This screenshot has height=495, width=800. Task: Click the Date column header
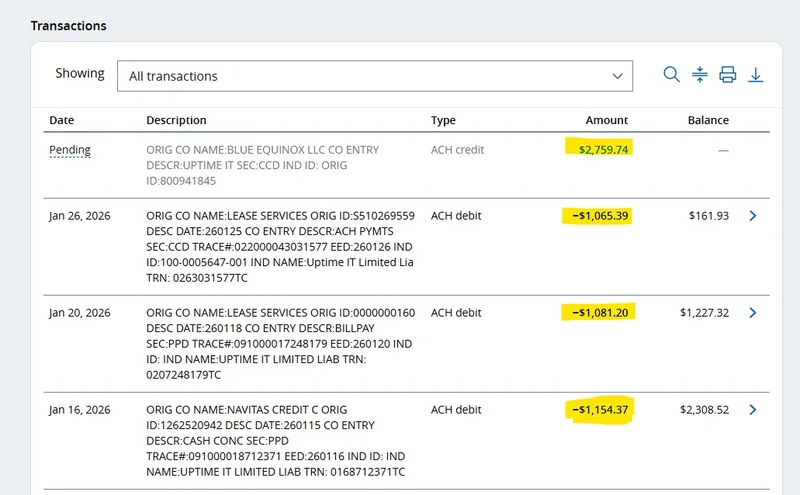tap(62, 120)
